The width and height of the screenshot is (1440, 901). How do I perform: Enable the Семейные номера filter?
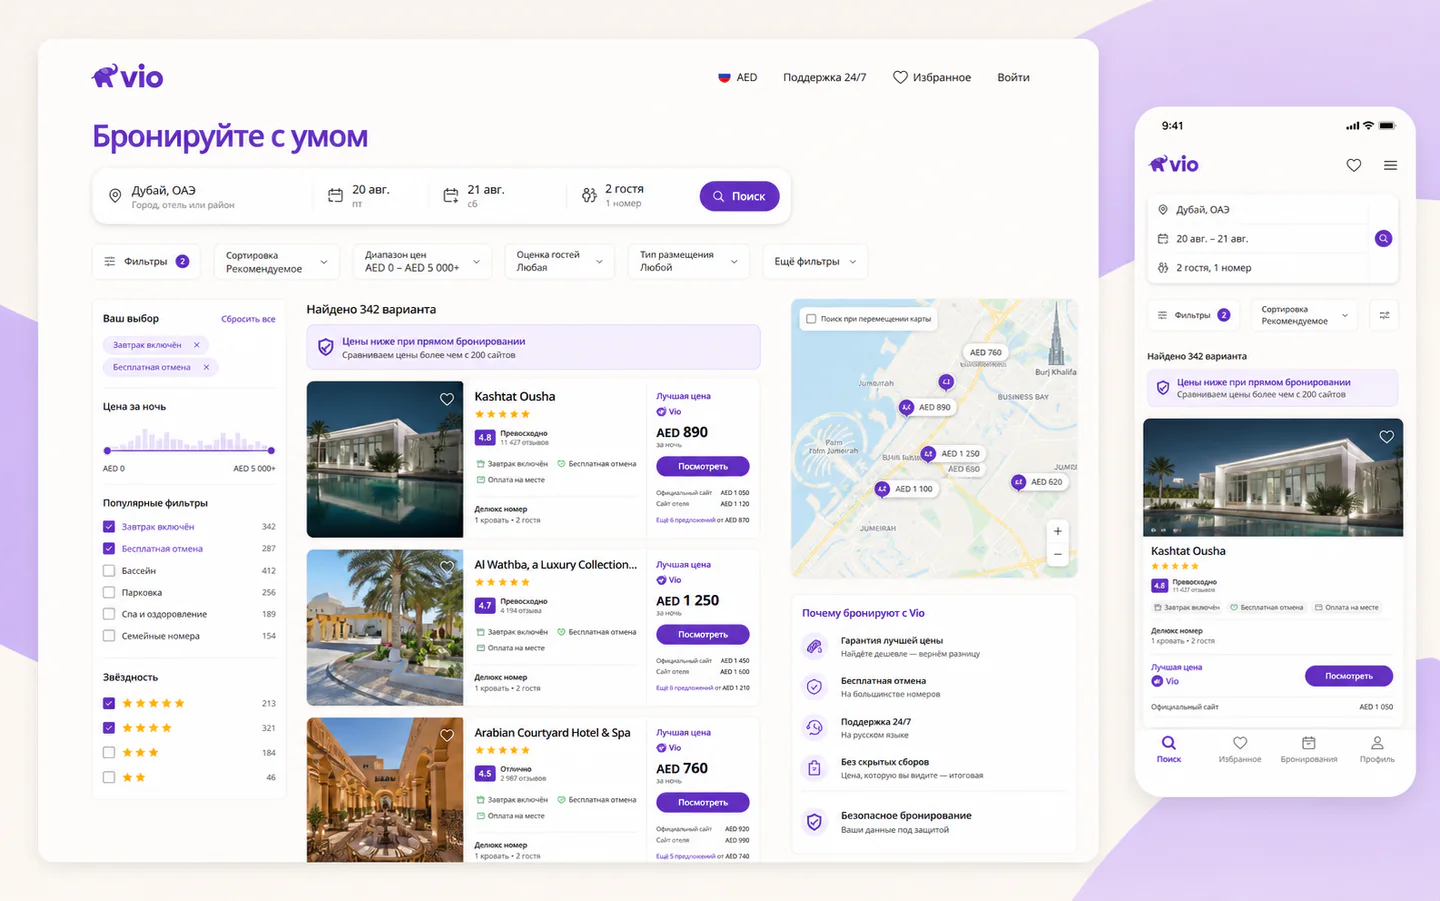point(109,636)
